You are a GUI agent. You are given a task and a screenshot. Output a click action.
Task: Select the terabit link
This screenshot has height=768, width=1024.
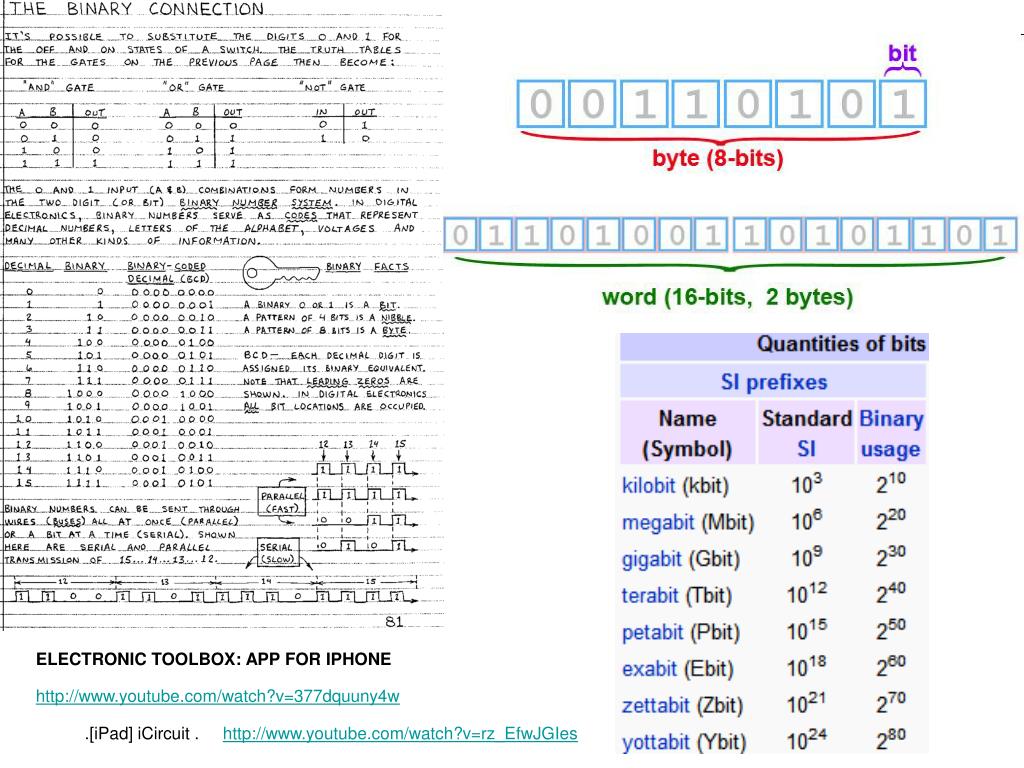650,595
